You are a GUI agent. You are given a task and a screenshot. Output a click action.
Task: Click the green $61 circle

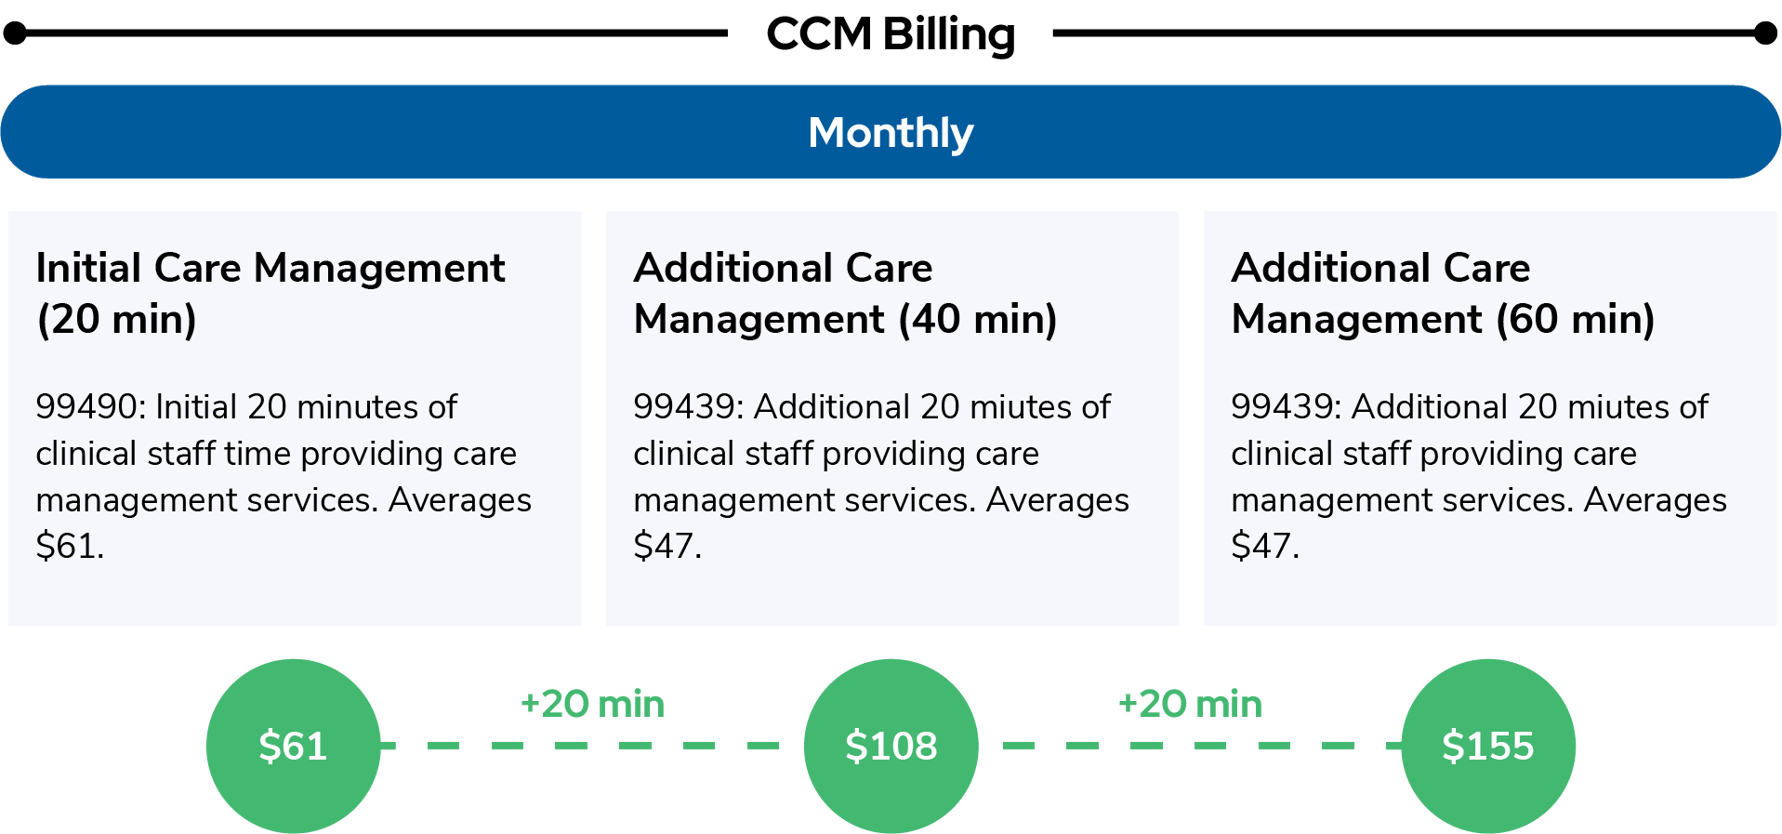293,746
